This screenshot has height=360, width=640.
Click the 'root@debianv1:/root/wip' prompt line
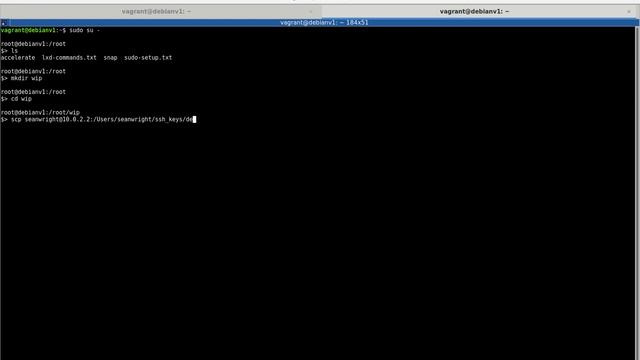(x=40, y=112)
